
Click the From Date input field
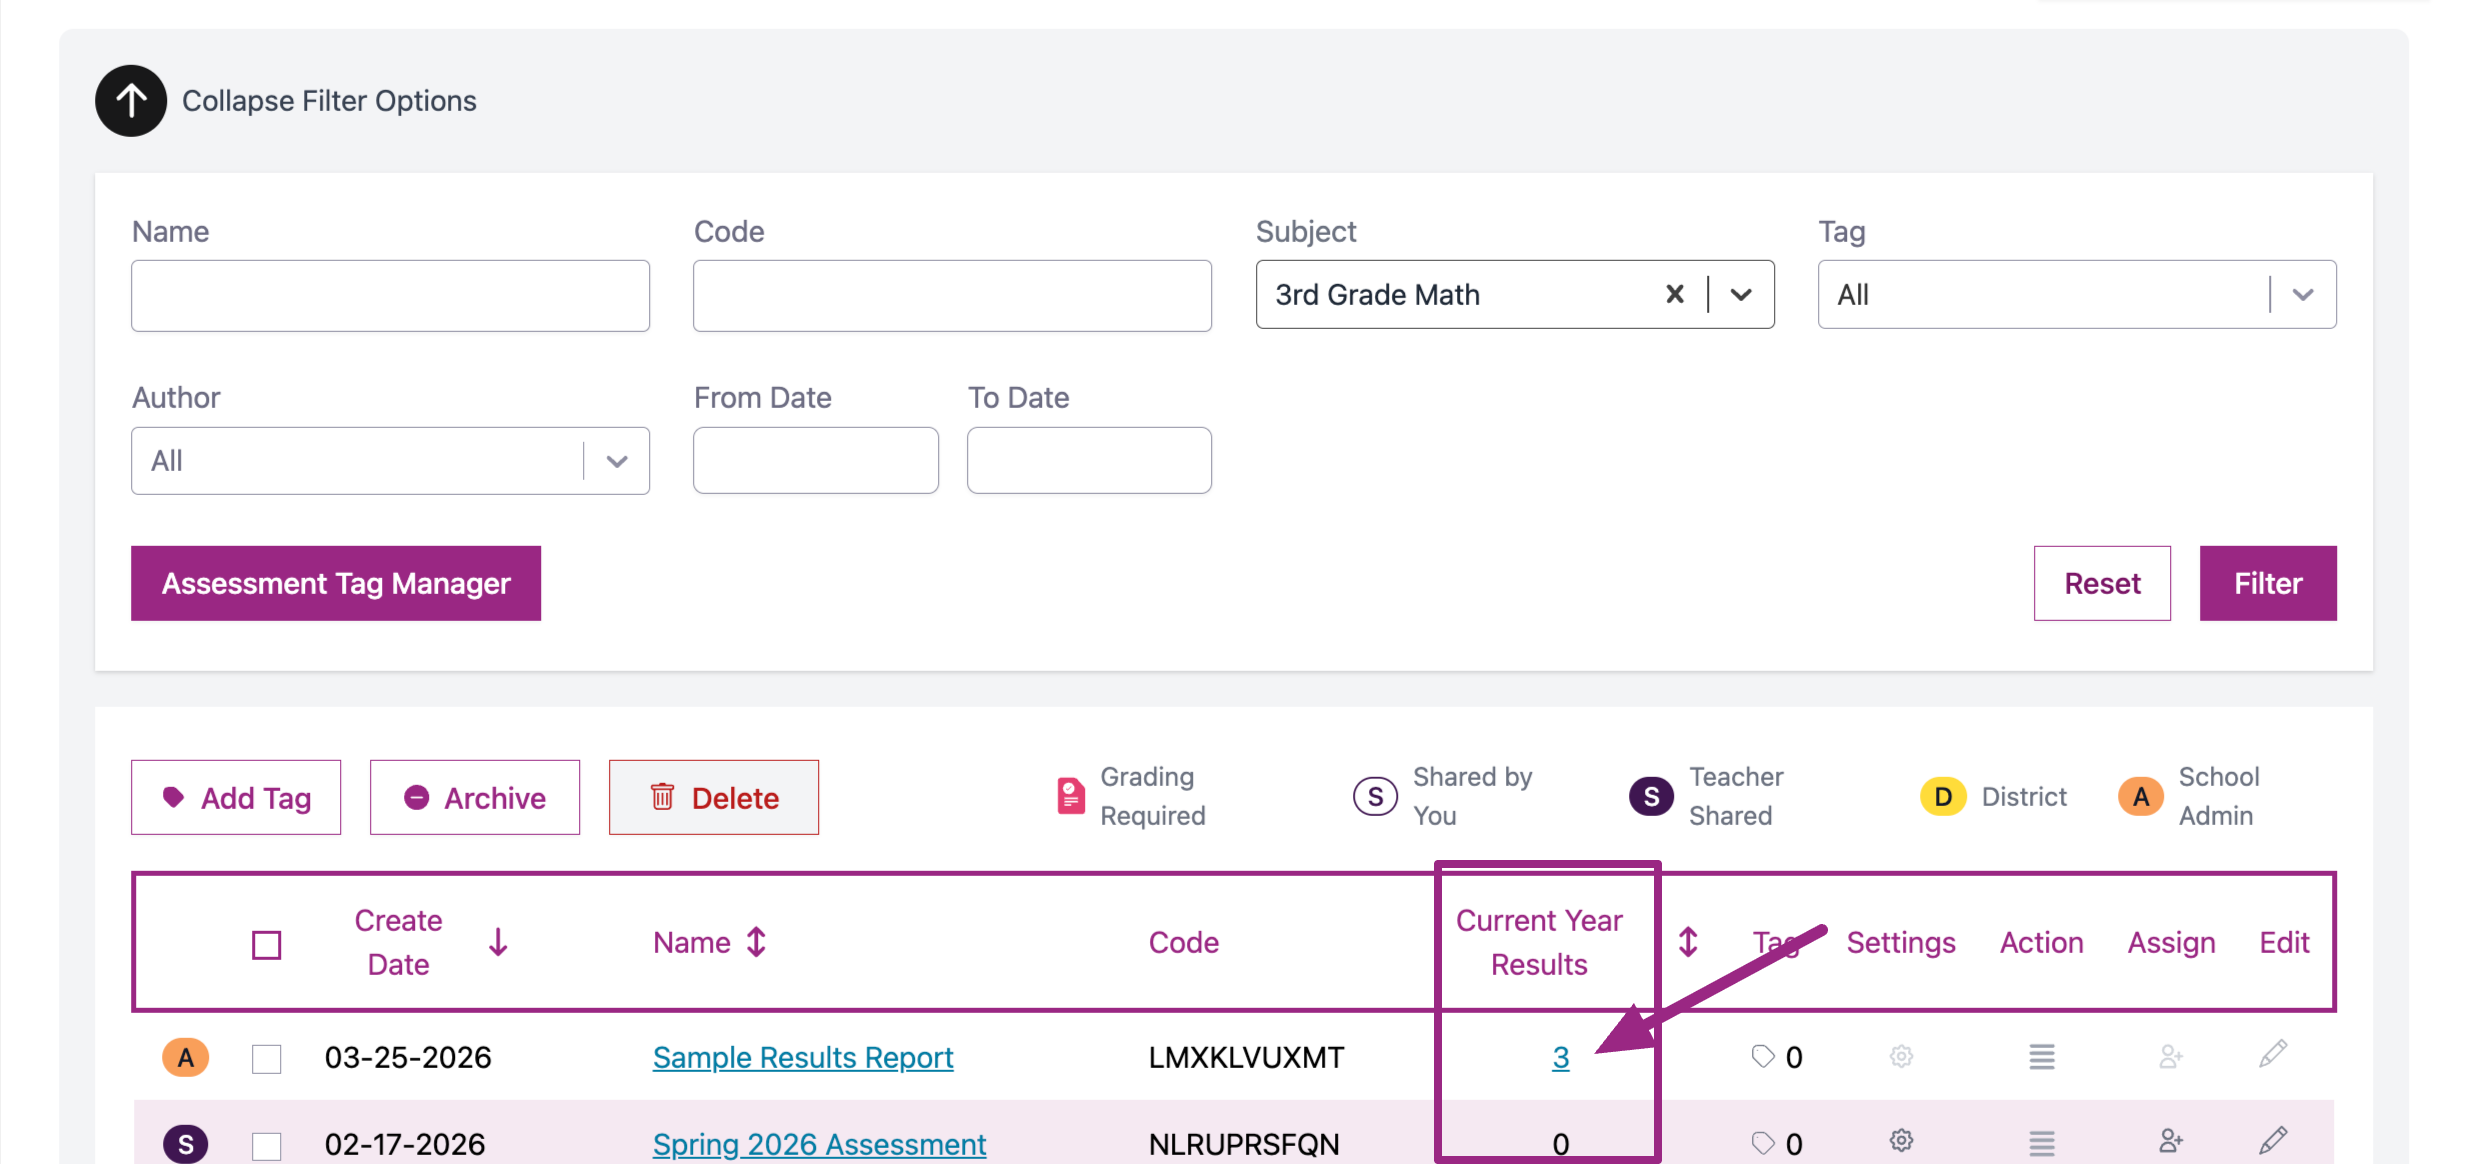point(815,460)
